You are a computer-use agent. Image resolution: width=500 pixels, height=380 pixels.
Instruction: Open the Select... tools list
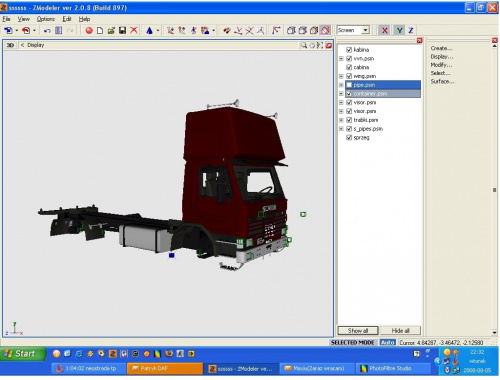(x=440, y=73)
